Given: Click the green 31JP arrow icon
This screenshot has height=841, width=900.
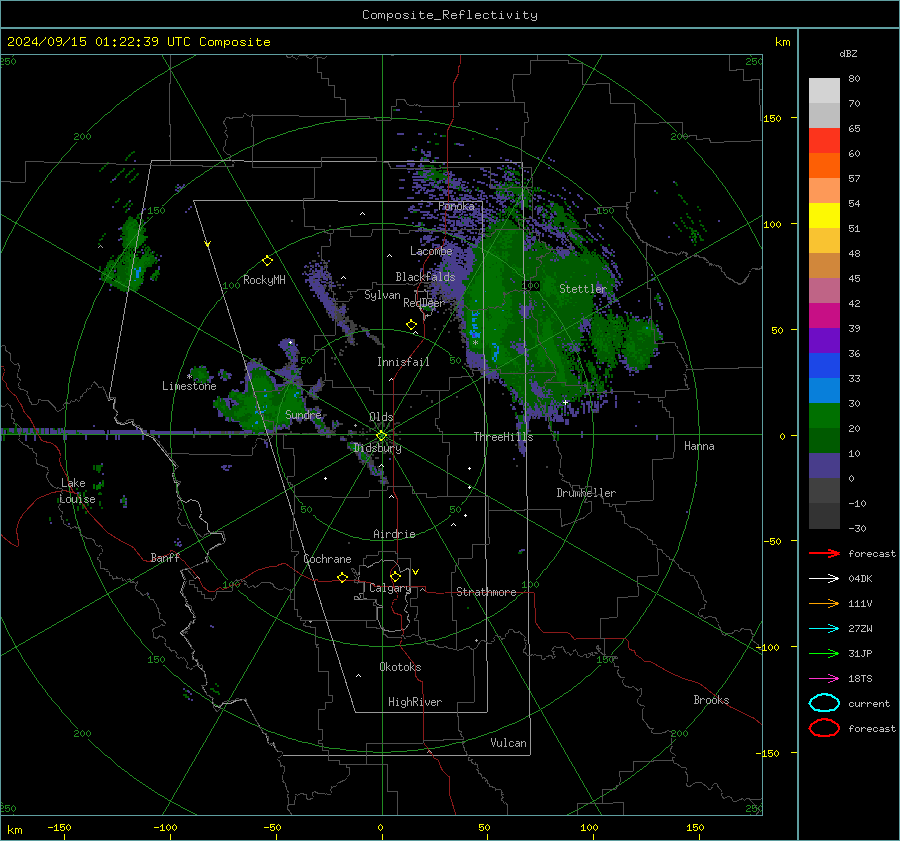Looking at the screenshot, I should pos(824,653).
